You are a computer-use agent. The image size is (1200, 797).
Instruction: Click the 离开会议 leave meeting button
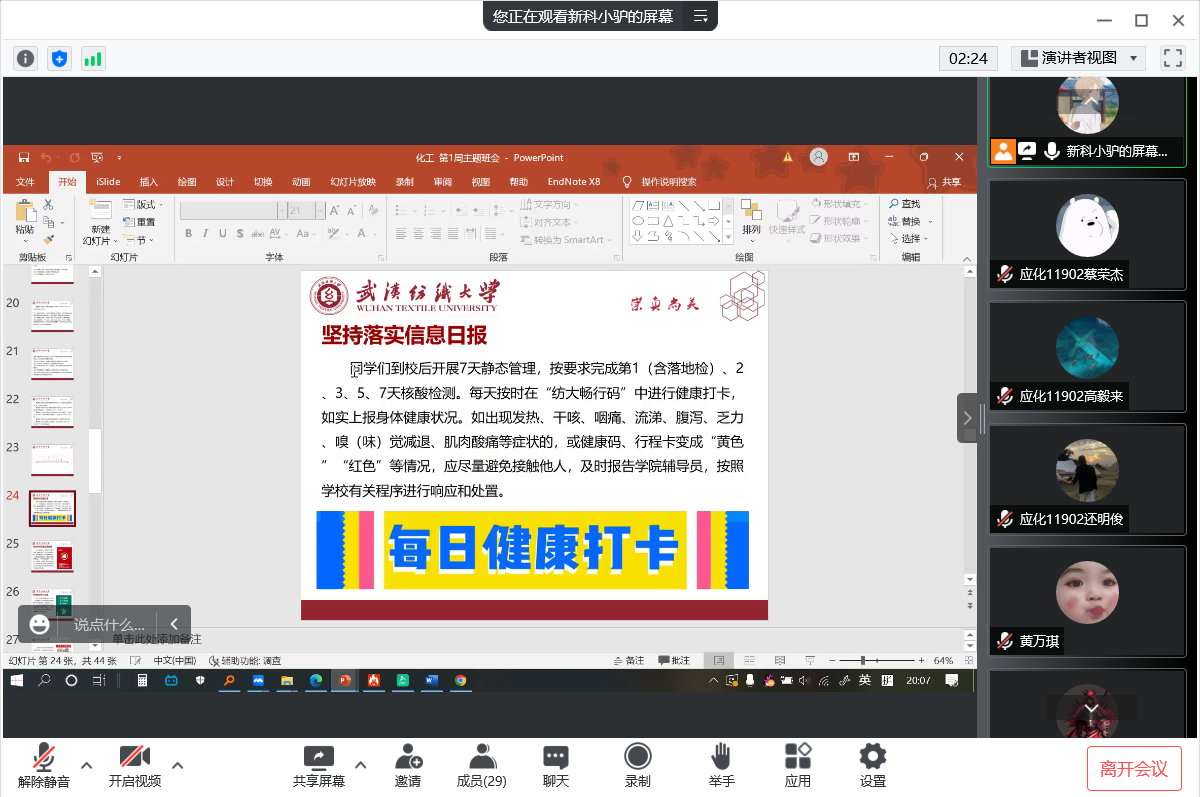point(1134,768)
